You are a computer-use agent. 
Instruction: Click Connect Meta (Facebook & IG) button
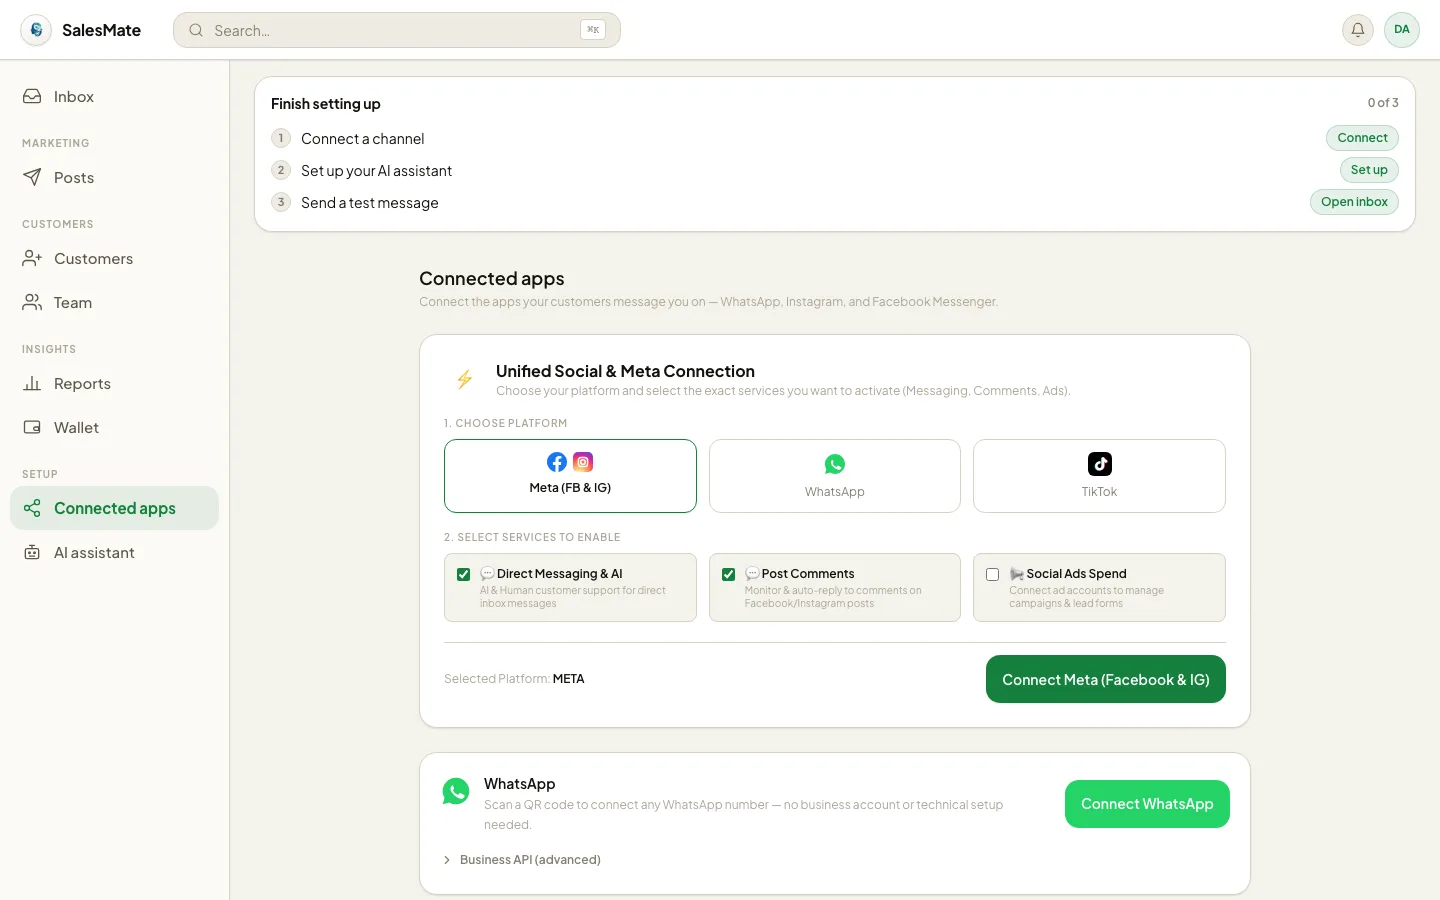[1106, 679]
